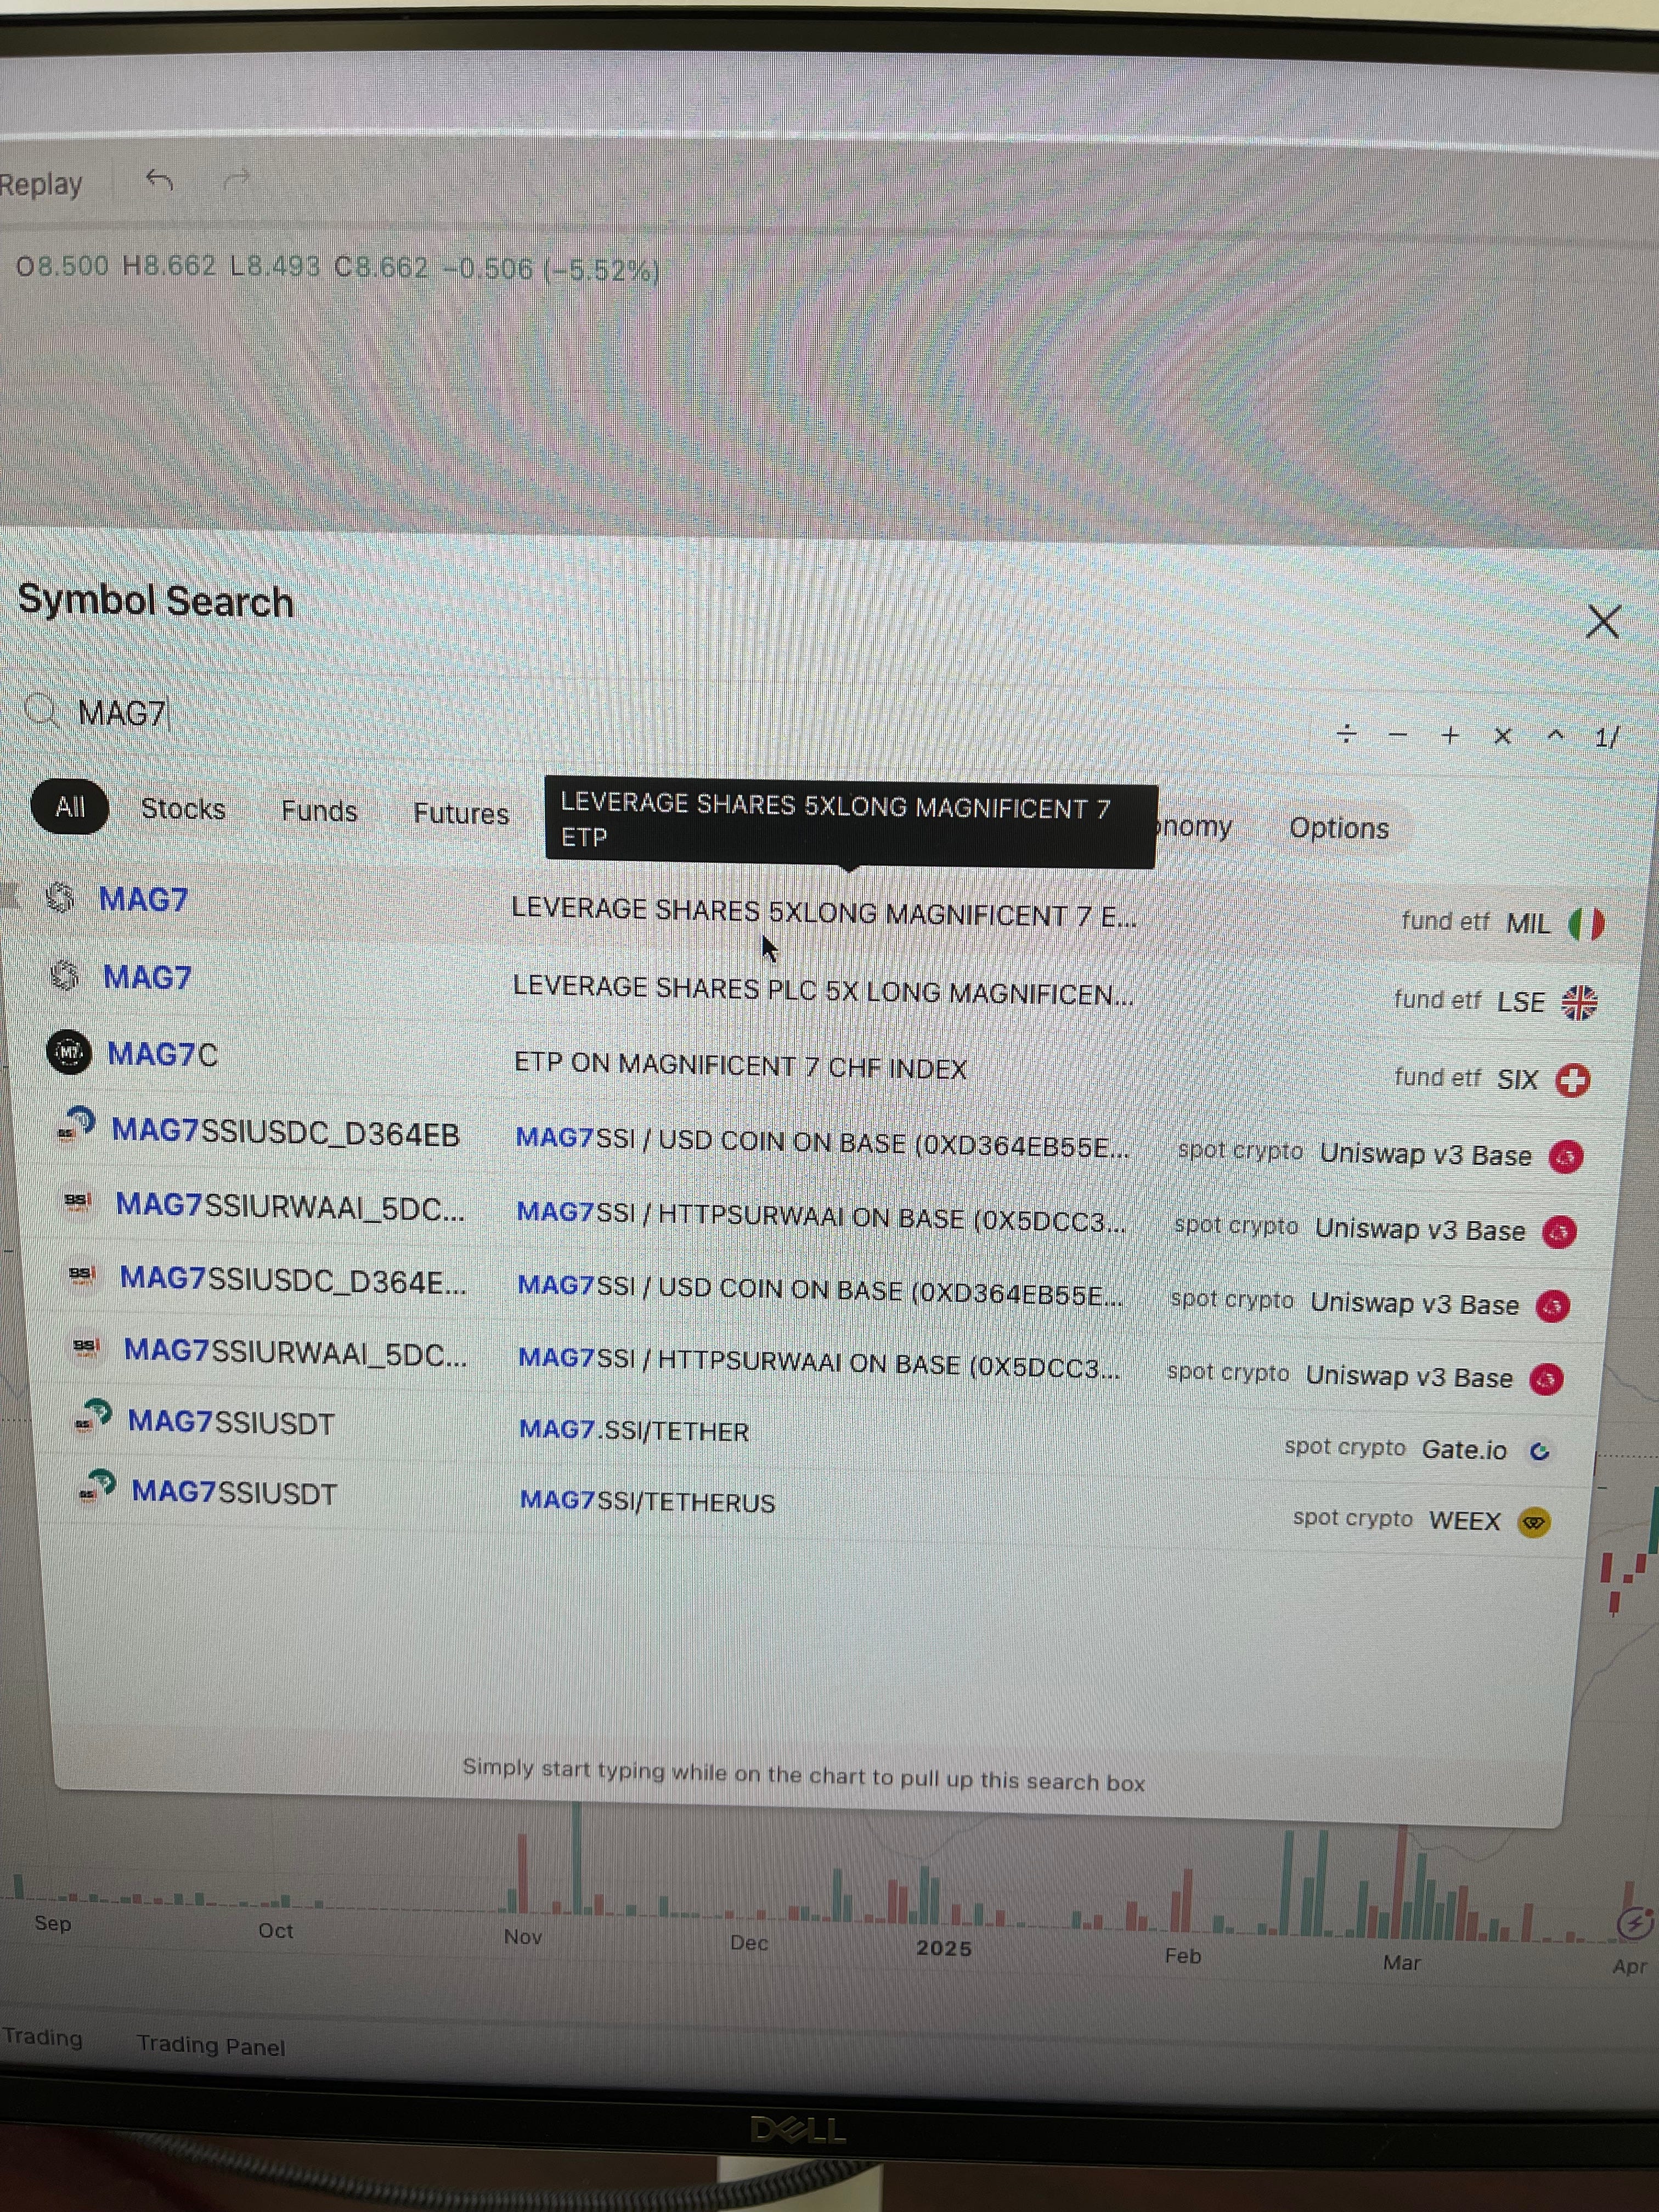
Task: Open the partially hidden Economy tab
Action: click(x=1195, y=827)
